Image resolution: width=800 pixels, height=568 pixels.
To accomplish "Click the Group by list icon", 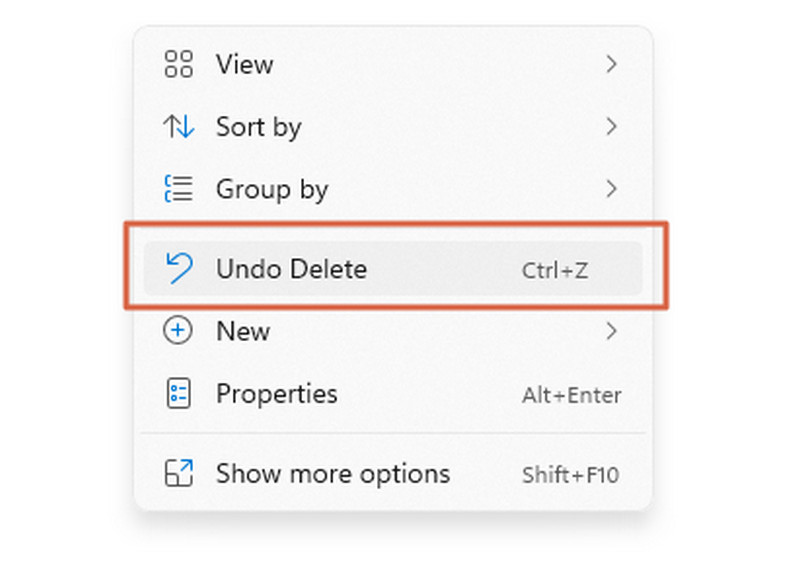I will [x=179, y=189].
